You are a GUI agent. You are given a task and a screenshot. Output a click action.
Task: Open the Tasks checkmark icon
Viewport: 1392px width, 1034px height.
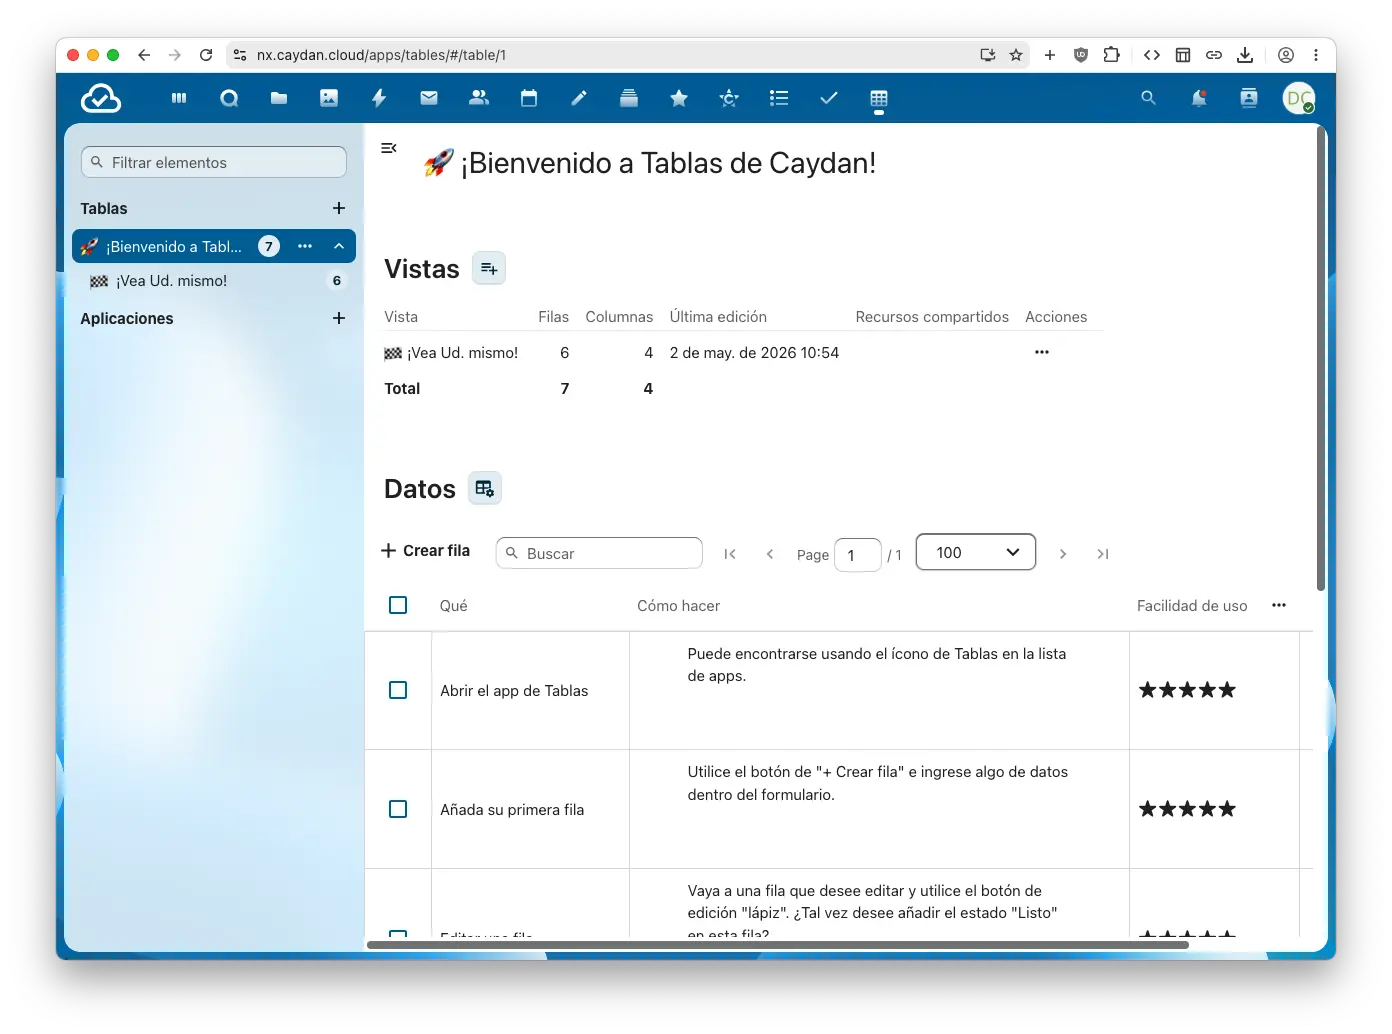click(829, 98)
